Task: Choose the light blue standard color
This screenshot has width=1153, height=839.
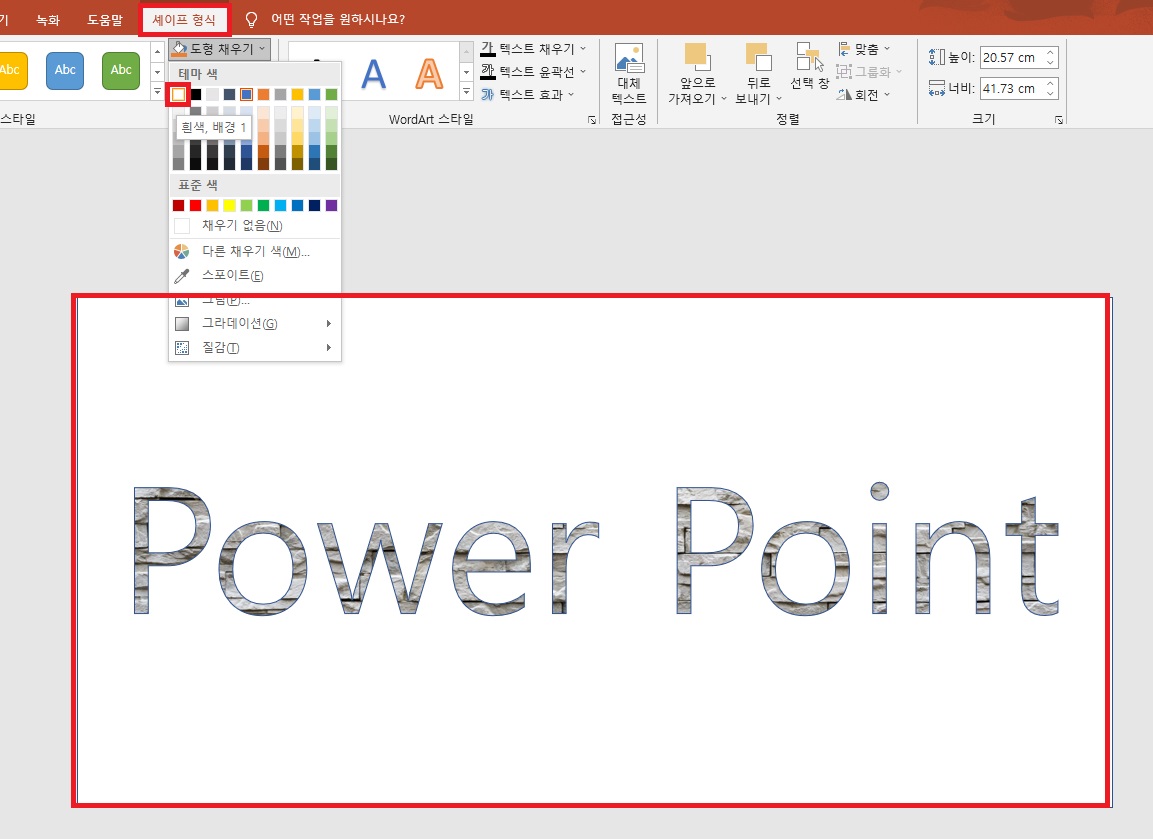Action: point(280,205)
